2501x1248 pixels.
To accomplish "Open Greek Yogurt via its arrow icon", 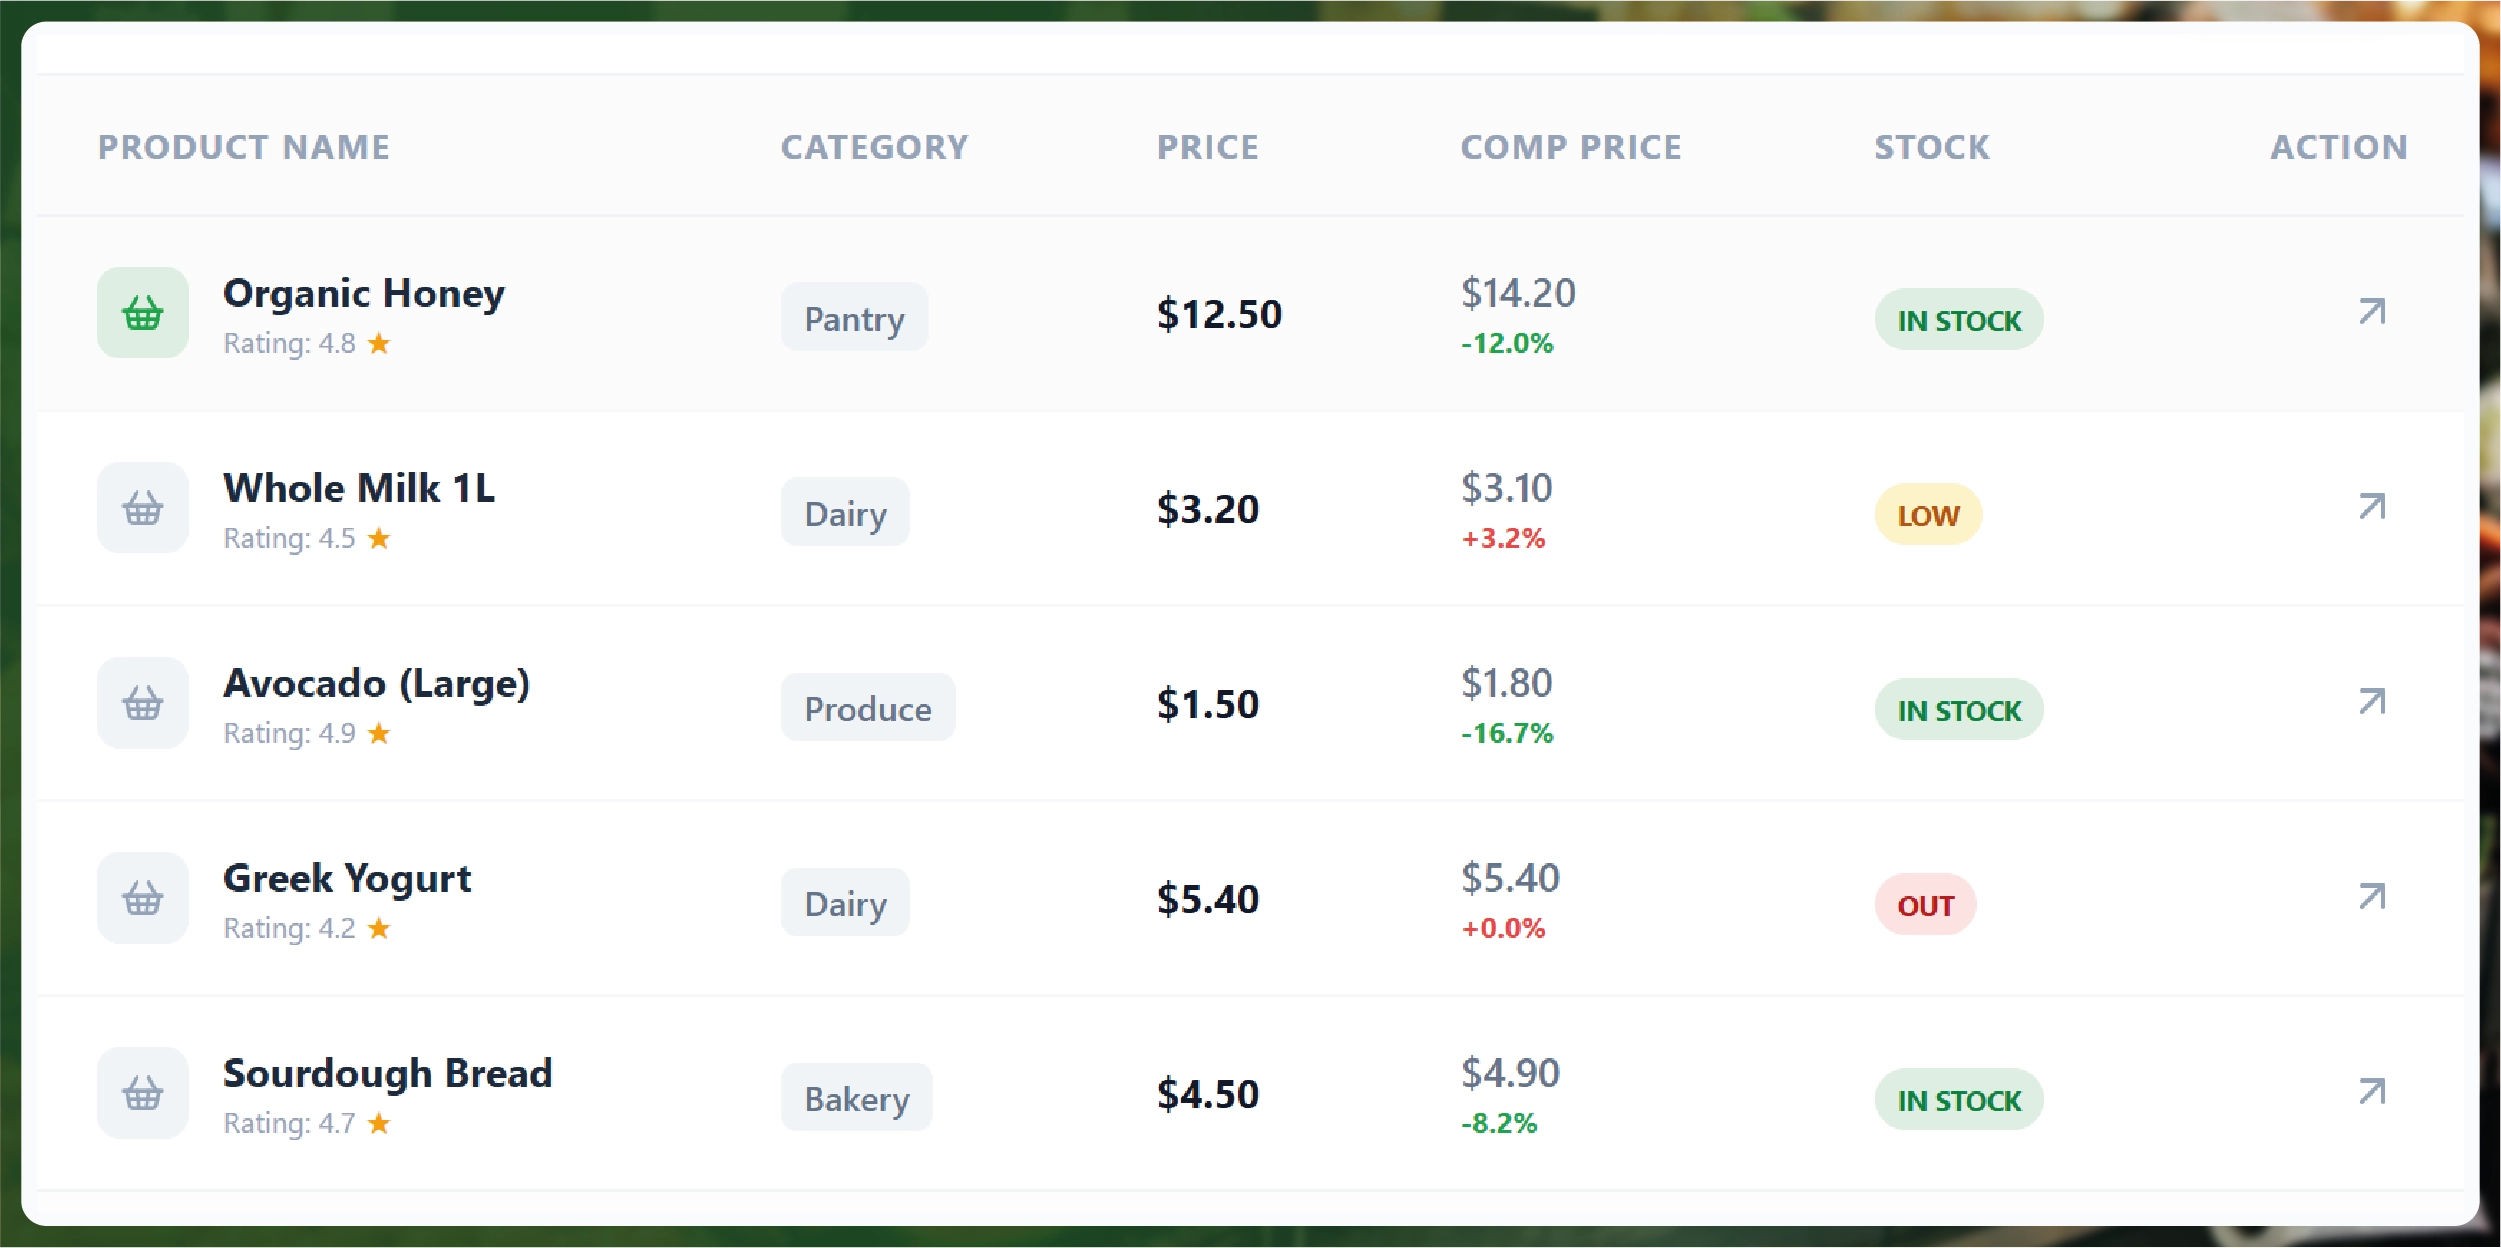I will (2371, 897).
